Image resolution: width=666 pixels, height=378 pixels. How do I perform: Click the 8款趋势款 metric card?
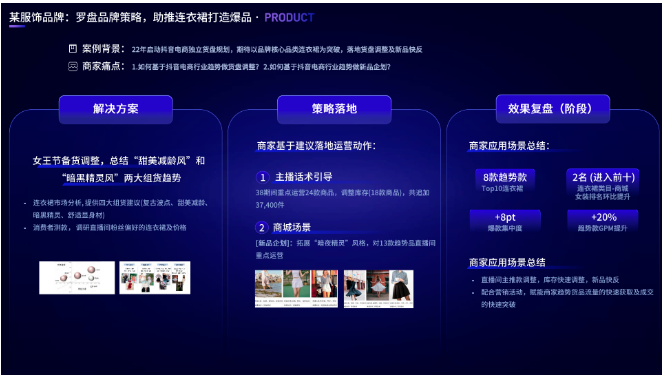[x=505, y=181]
